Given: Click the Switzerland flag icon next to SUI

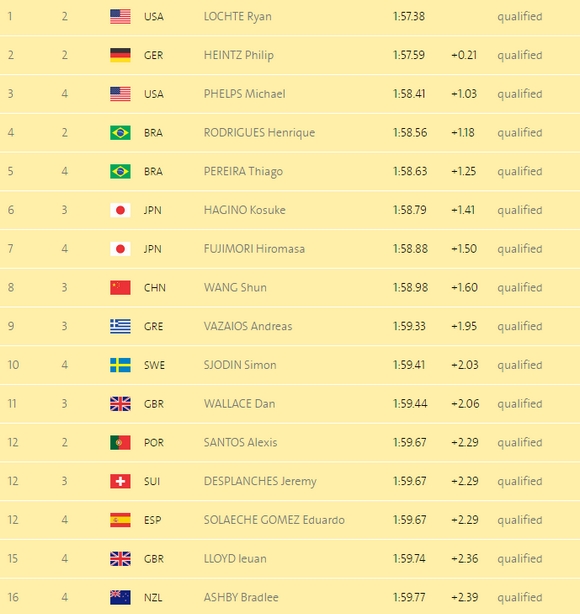Looking at the screenshot, I should (x=120, y=481).
